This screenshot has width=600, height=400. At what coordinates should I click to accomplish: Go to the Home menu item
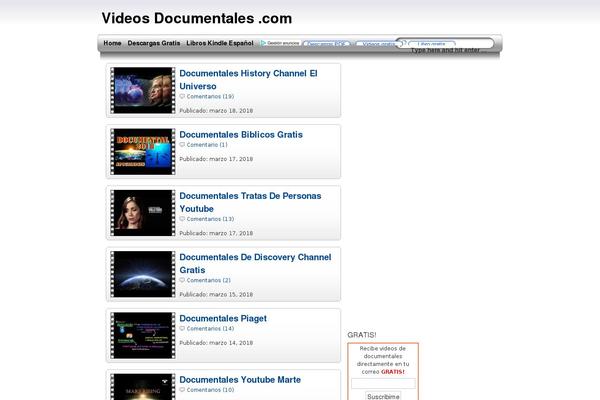[112, 43]
